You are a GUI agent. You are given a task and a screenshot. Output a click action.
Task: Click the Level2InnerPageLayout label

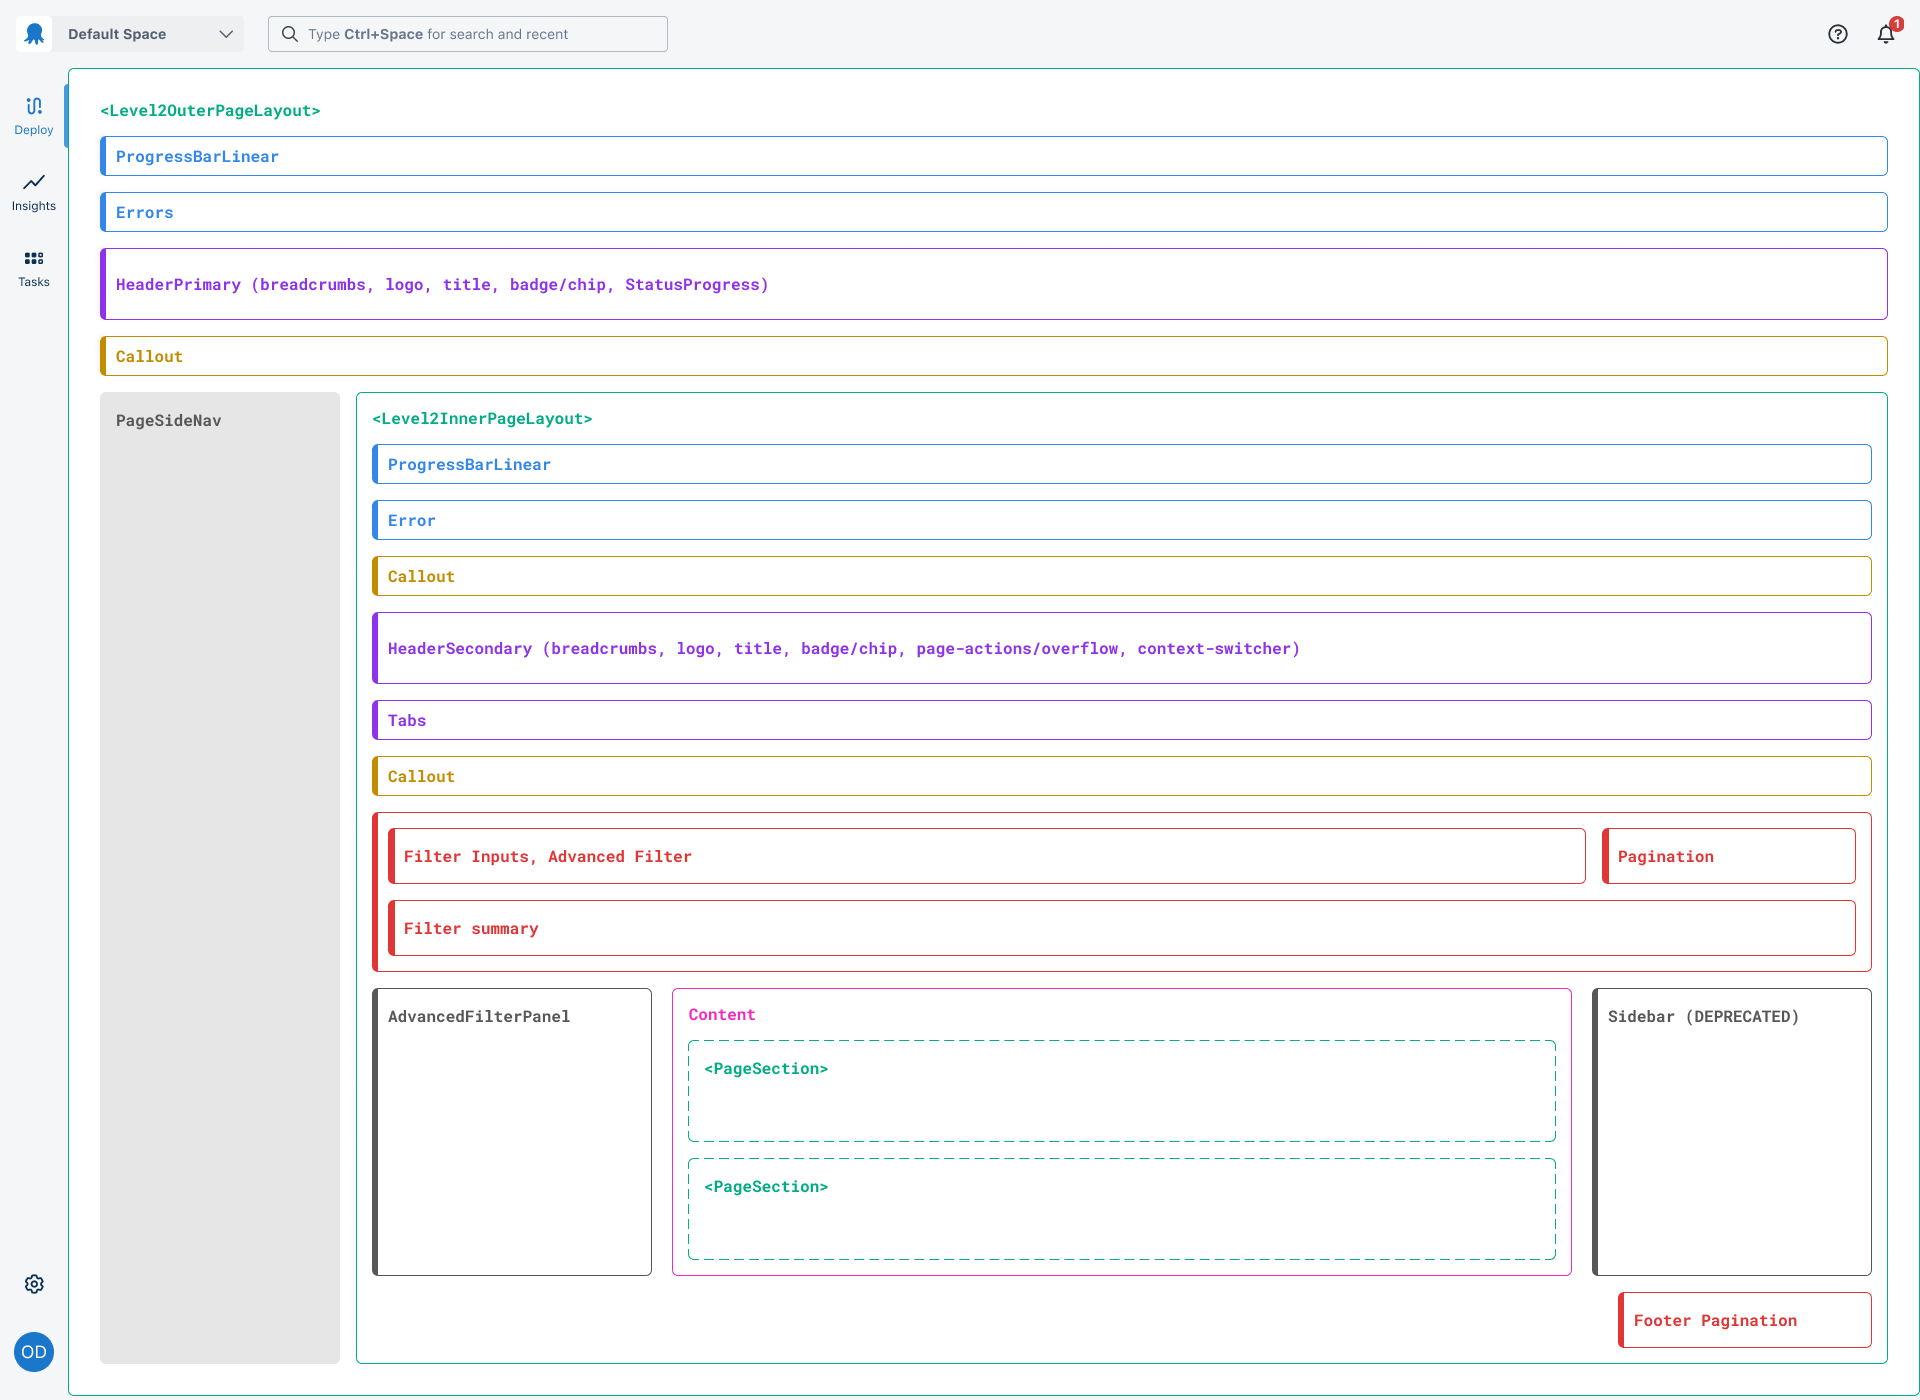click(x=482, y=419)
